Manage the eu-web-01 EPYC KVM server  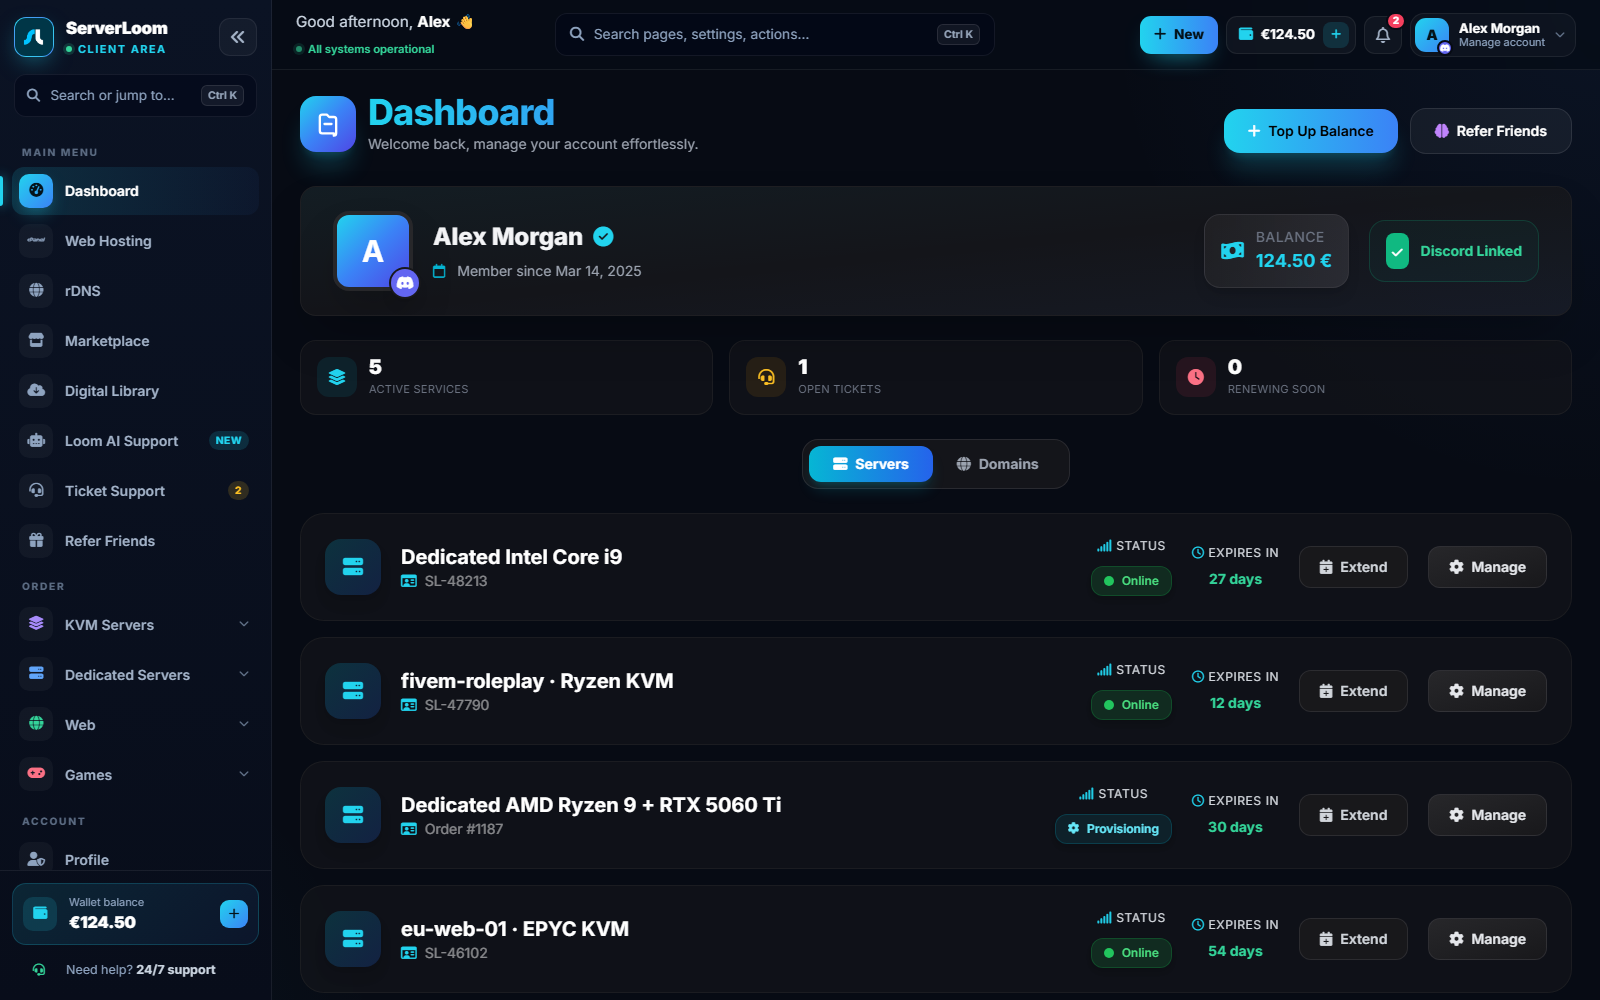pos(1487,939)
